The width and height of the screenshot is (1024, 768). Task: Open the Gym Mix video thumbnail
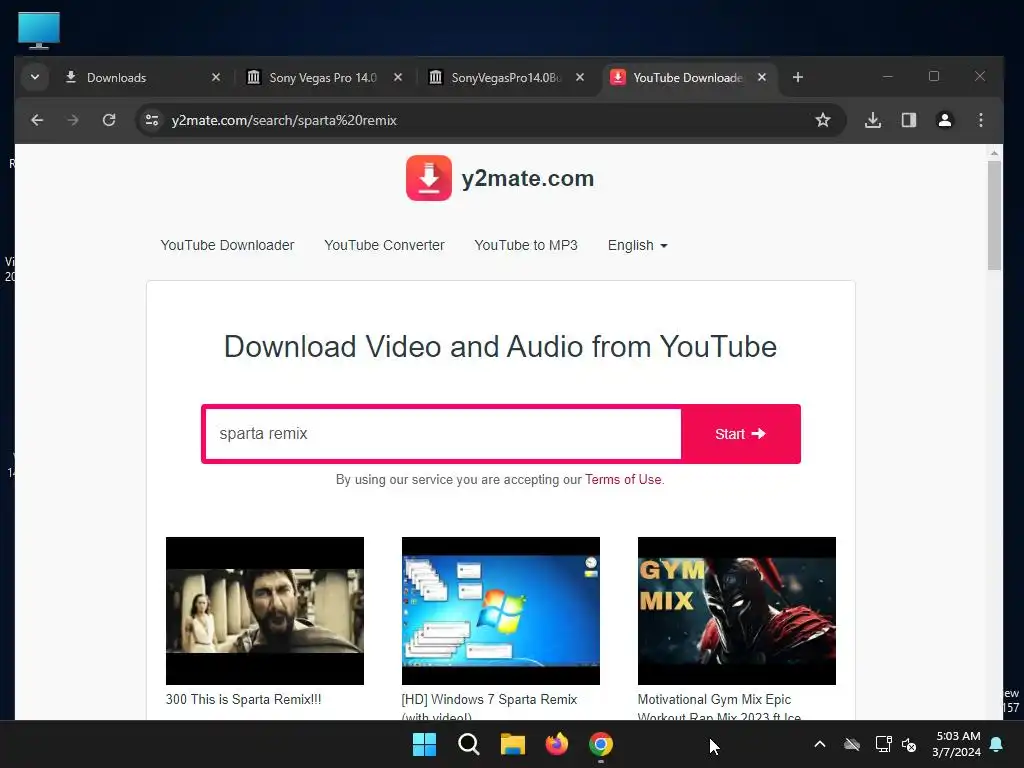(x=737, y=611)
